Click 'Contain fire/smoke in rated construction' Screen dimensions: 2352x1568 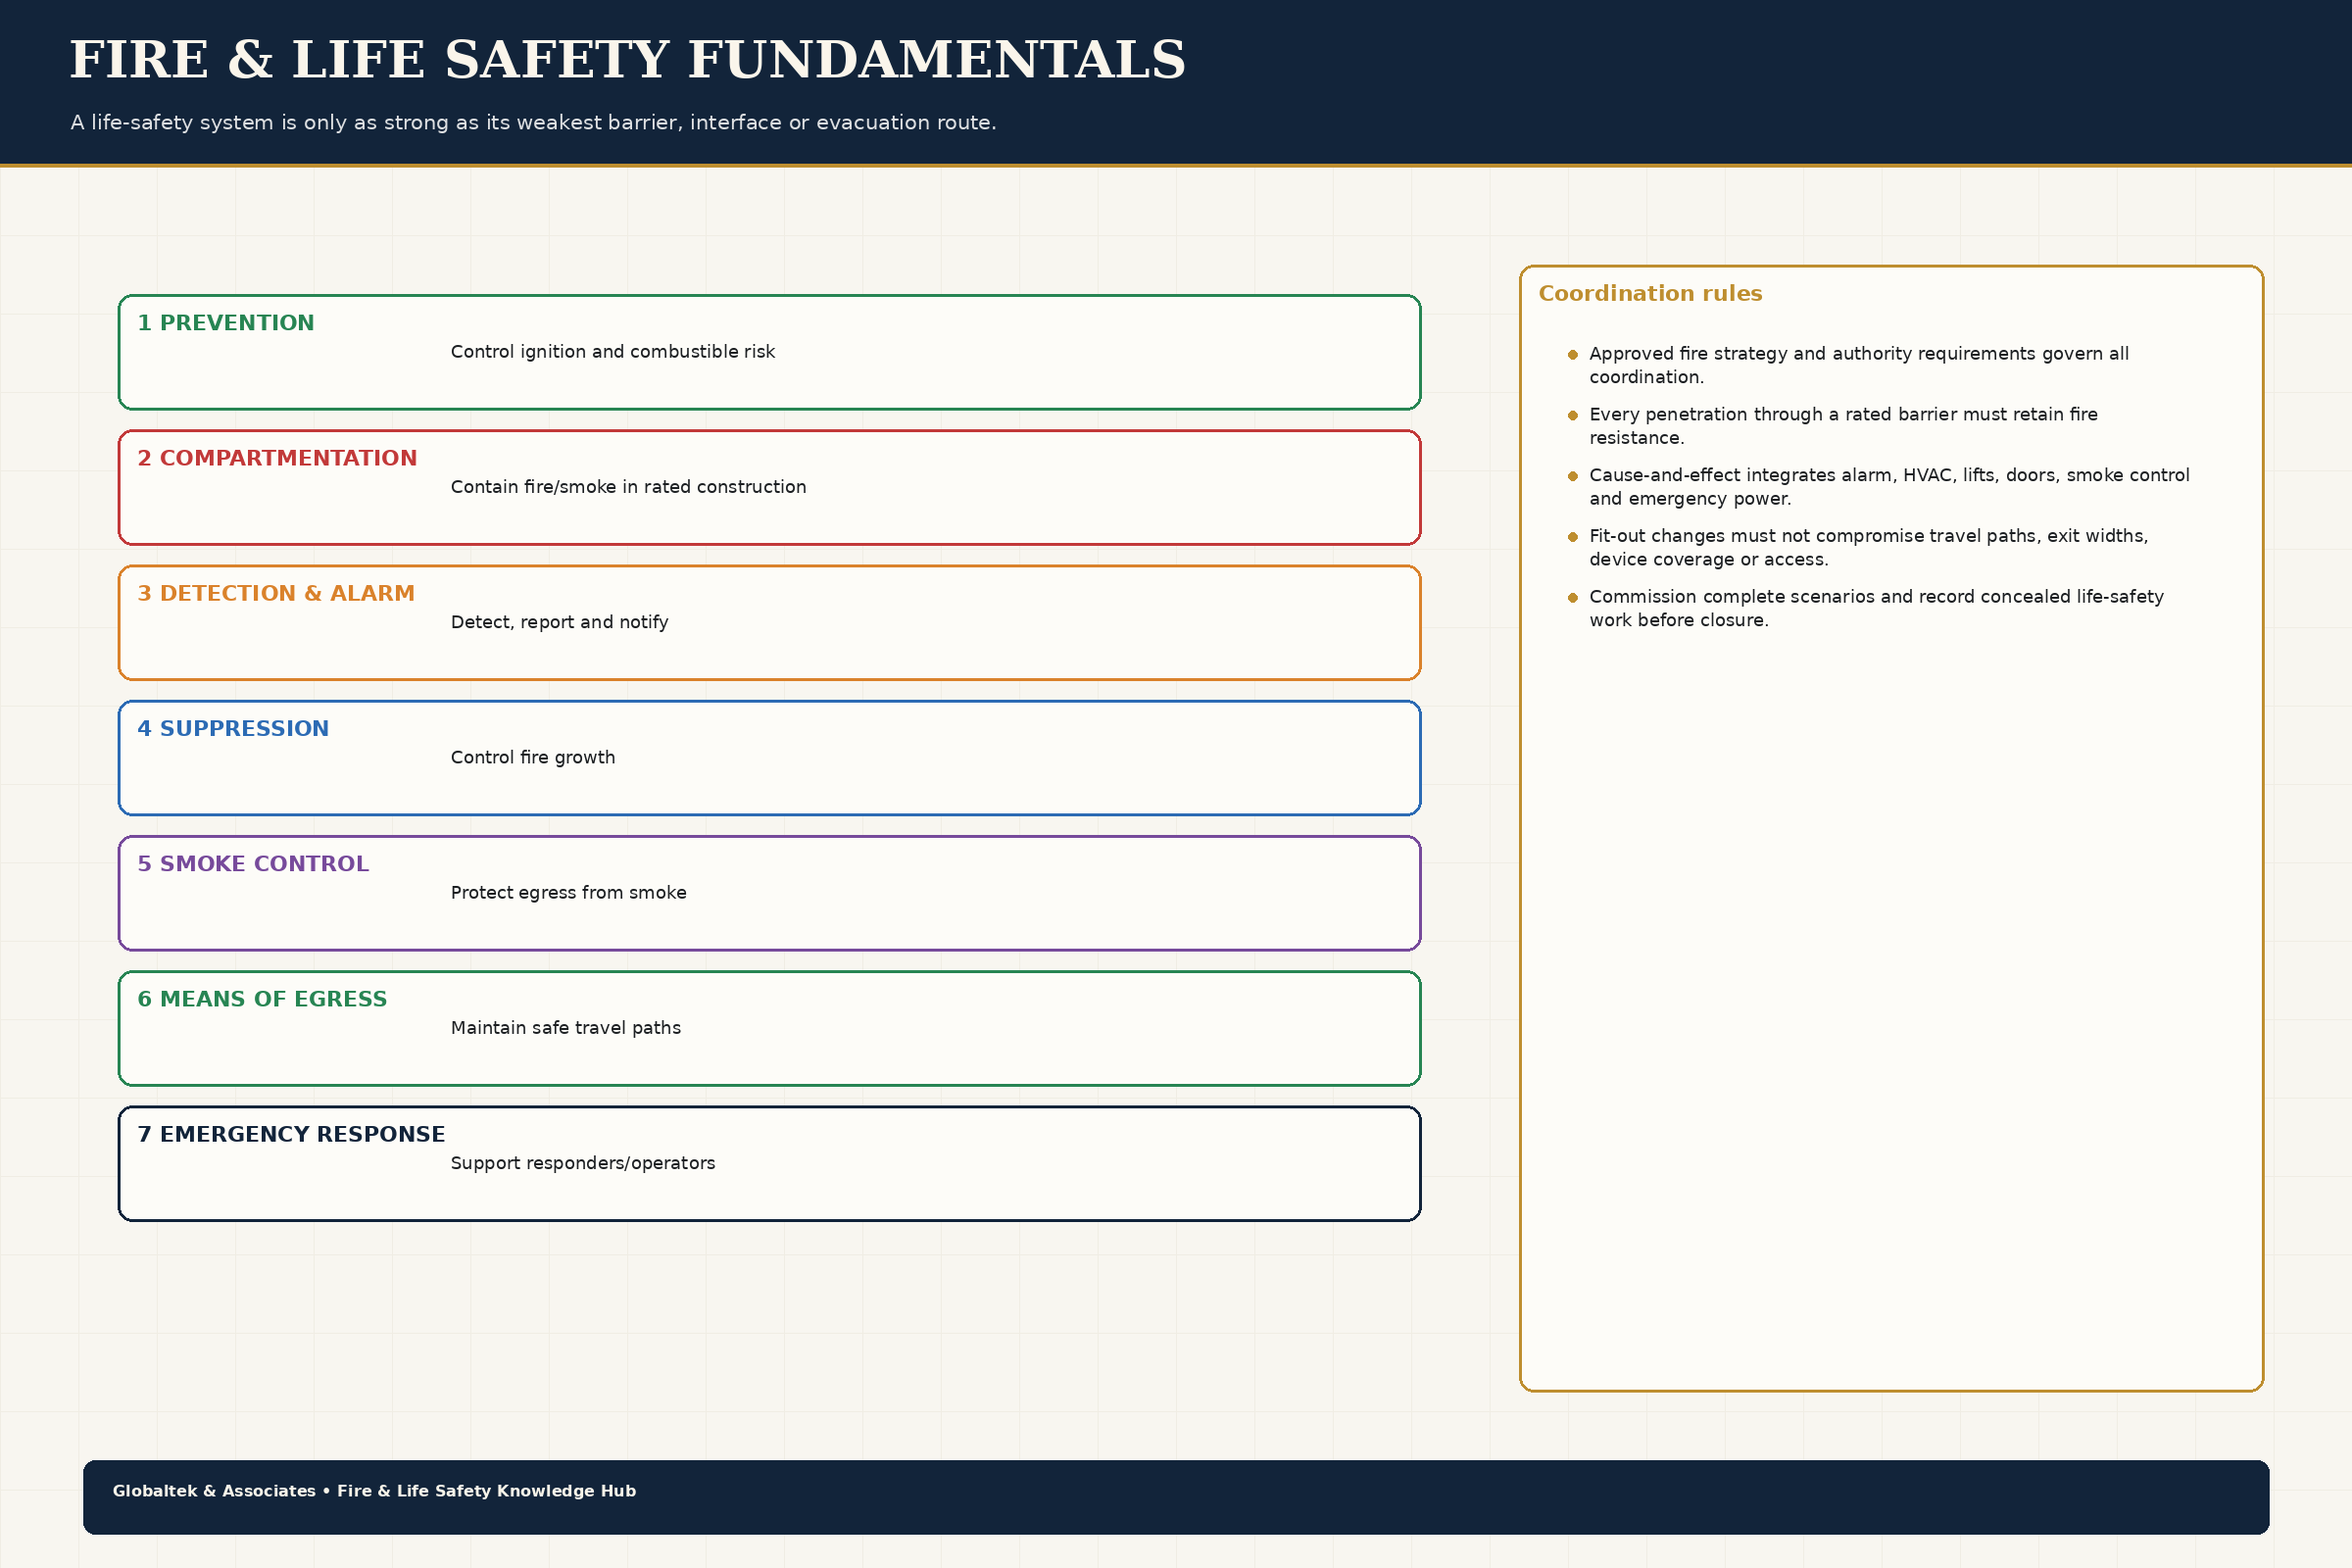tap(628, 487)
